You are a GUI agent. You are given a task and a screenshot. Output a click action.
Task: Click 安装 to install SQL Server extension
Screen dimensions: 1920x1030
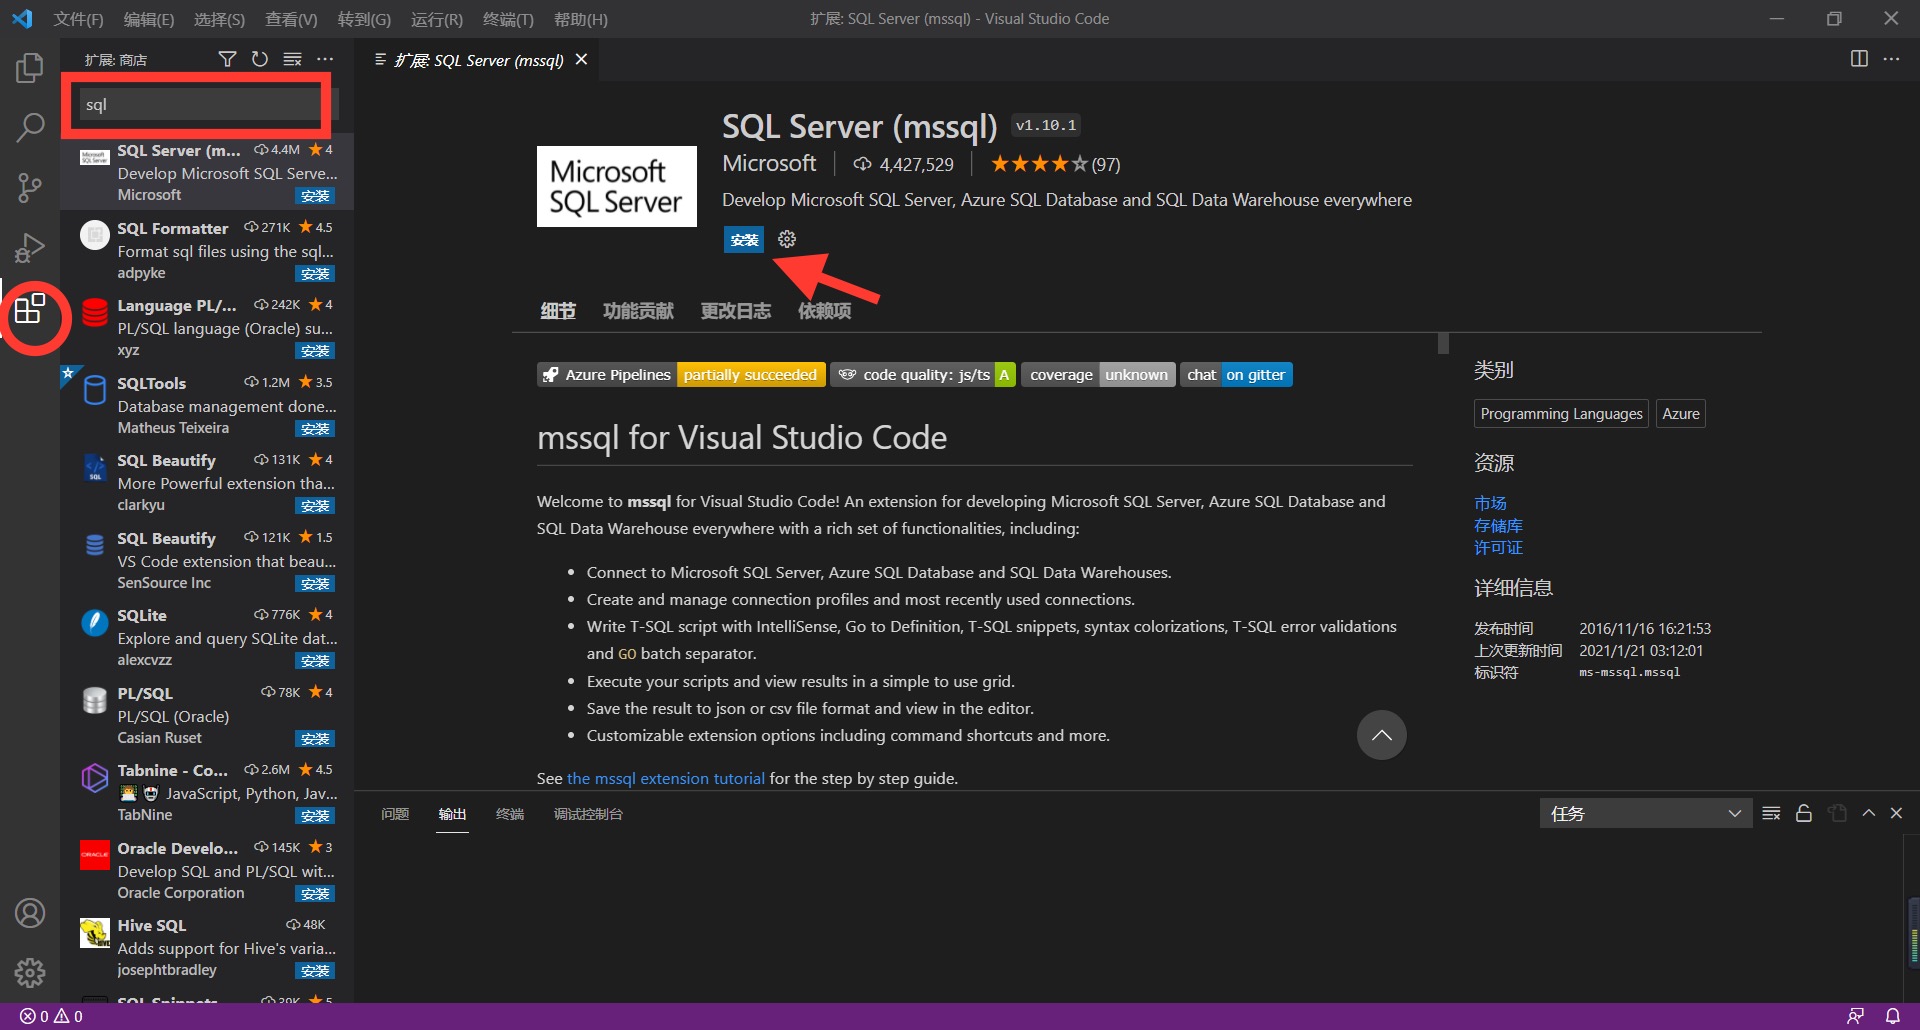tap(743, 239)
